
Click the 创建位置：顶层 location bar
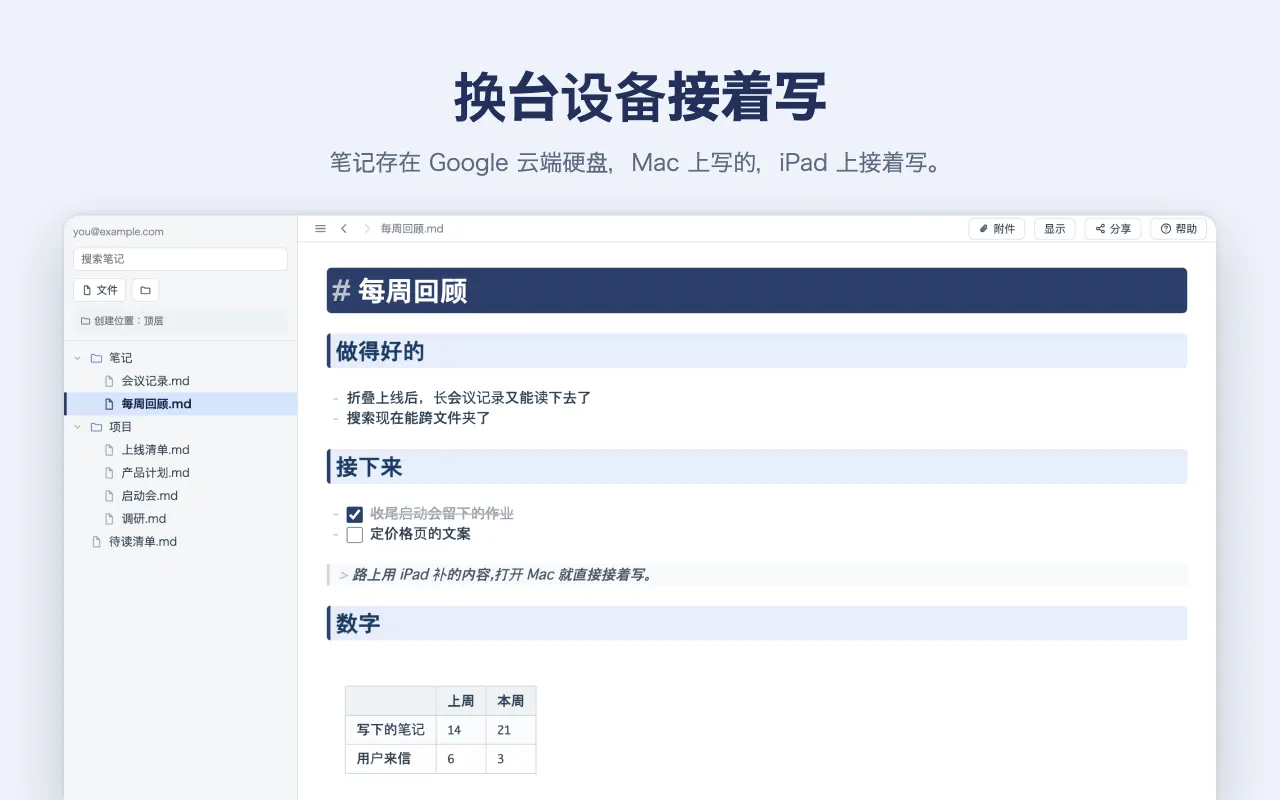coord(180,321)
